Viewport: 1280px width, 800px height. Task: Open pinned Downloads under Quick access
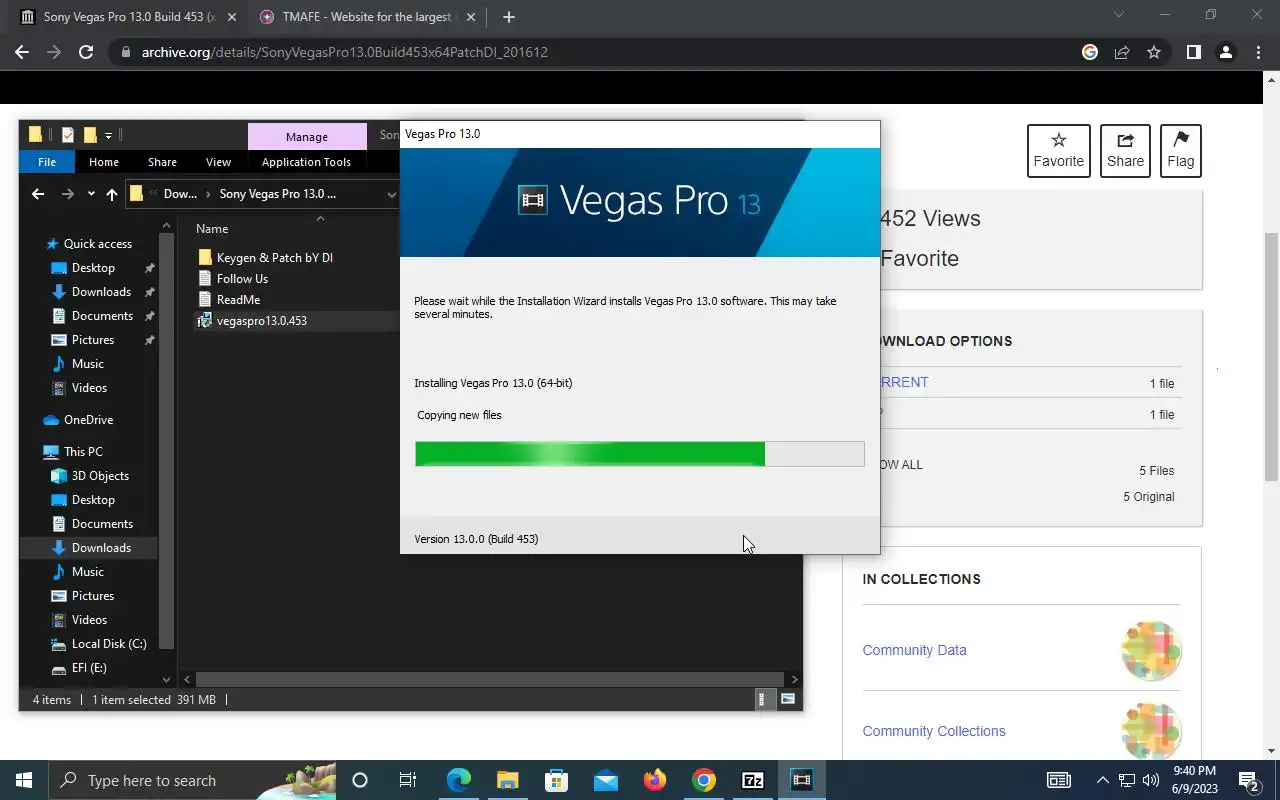[101, 292]
